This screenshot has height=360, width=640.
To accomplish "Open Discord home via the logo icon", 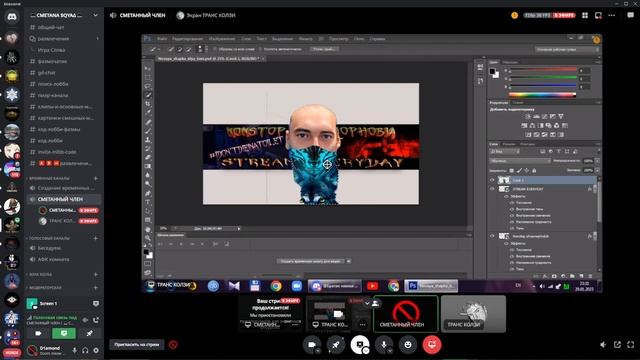I will pos(12,17).
